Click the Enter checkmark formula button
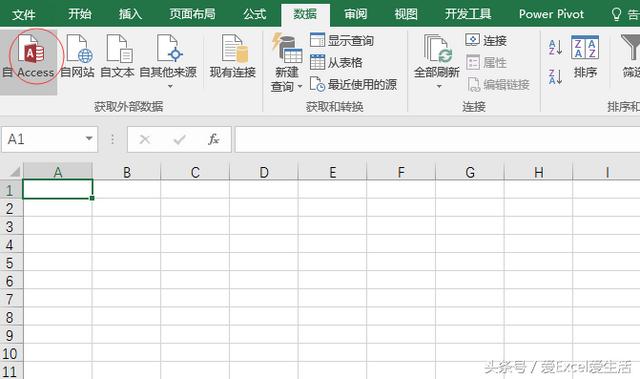The width and height of the screenshot is (640, 379). click(x=179, y=140)
